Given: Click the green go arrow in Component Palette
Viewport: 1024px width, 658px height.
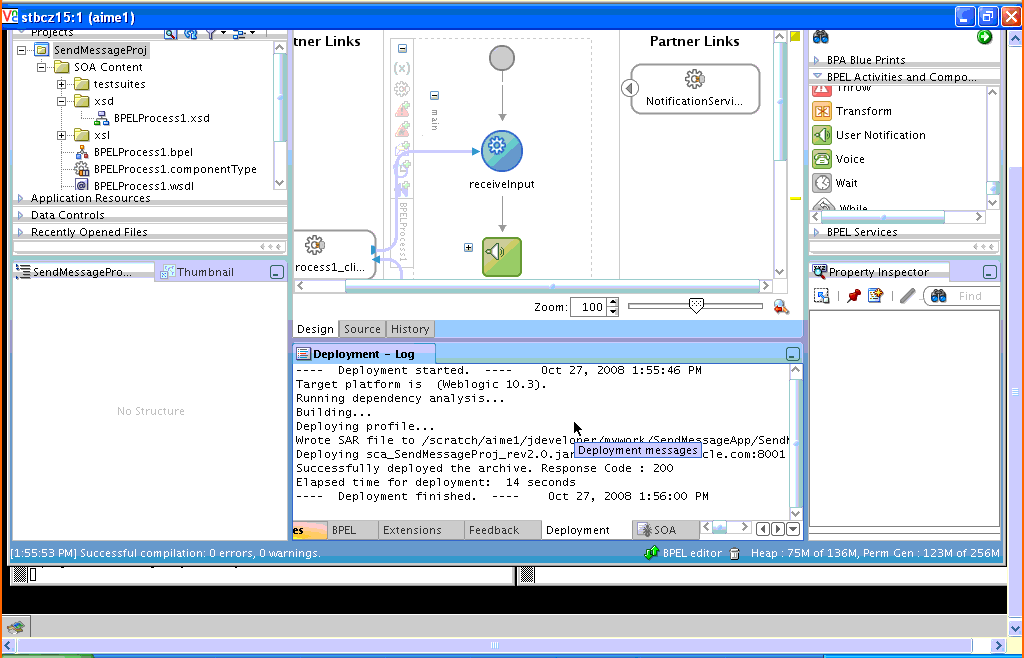Looking at the screenshot, I should click(984, 37).
